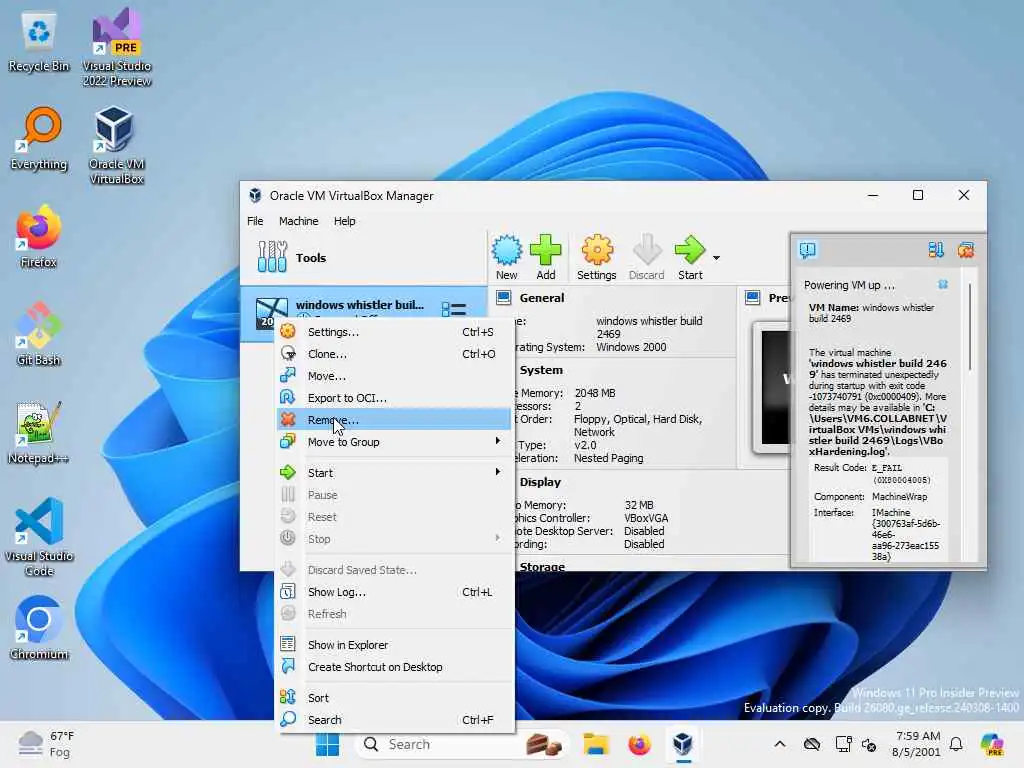Open Oracle VM VirtualBox desktop shortcut

(117, 145)
